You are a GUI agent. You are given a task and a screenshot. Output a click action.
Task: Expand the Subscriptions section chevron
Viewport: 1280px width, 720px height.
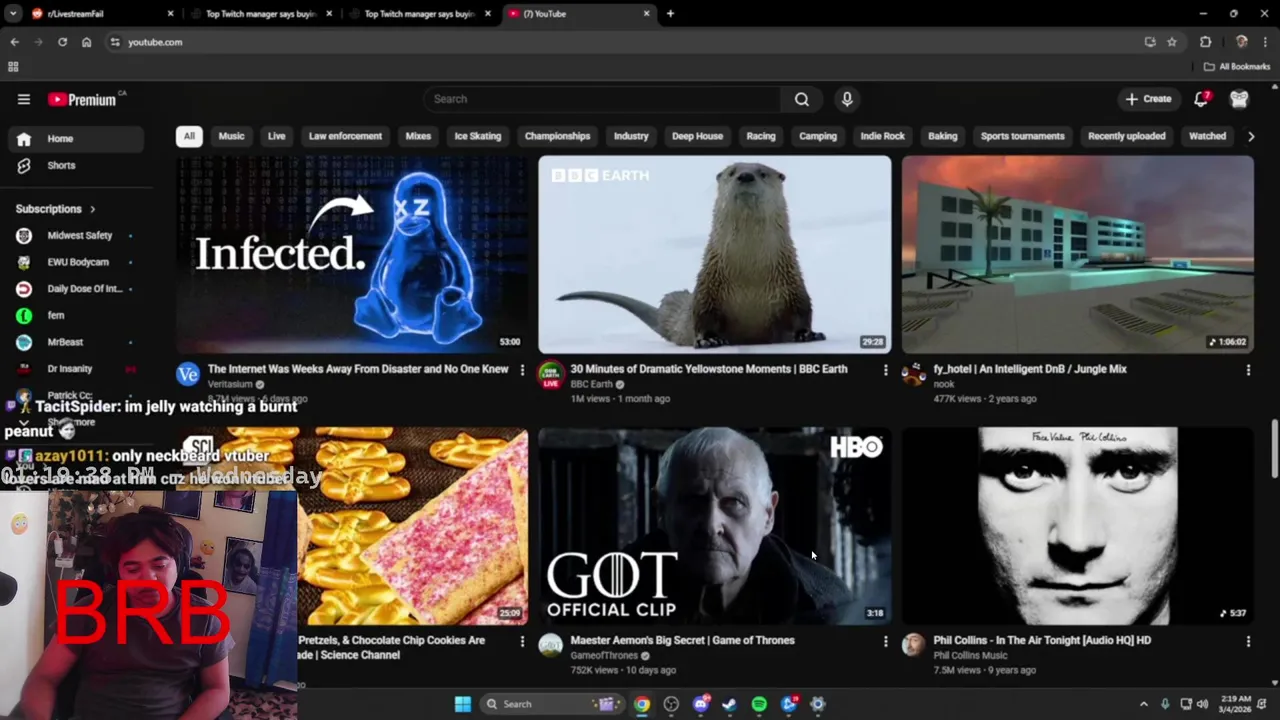93,209
